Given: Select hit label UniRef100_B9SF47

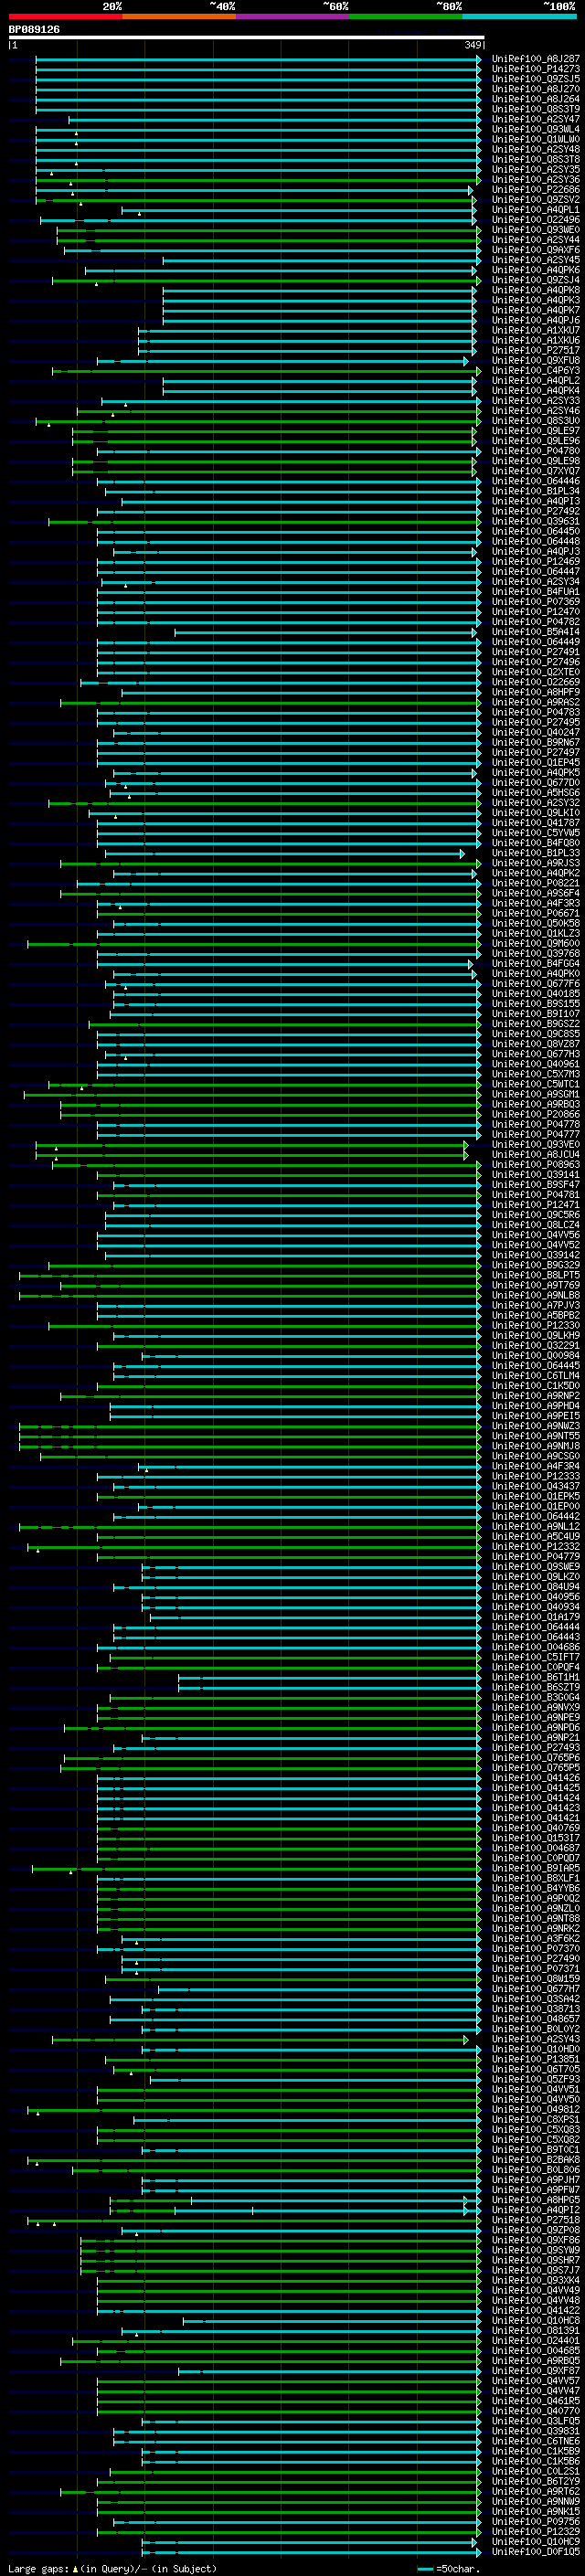Looking at the screenshot, I should 536,1185.
